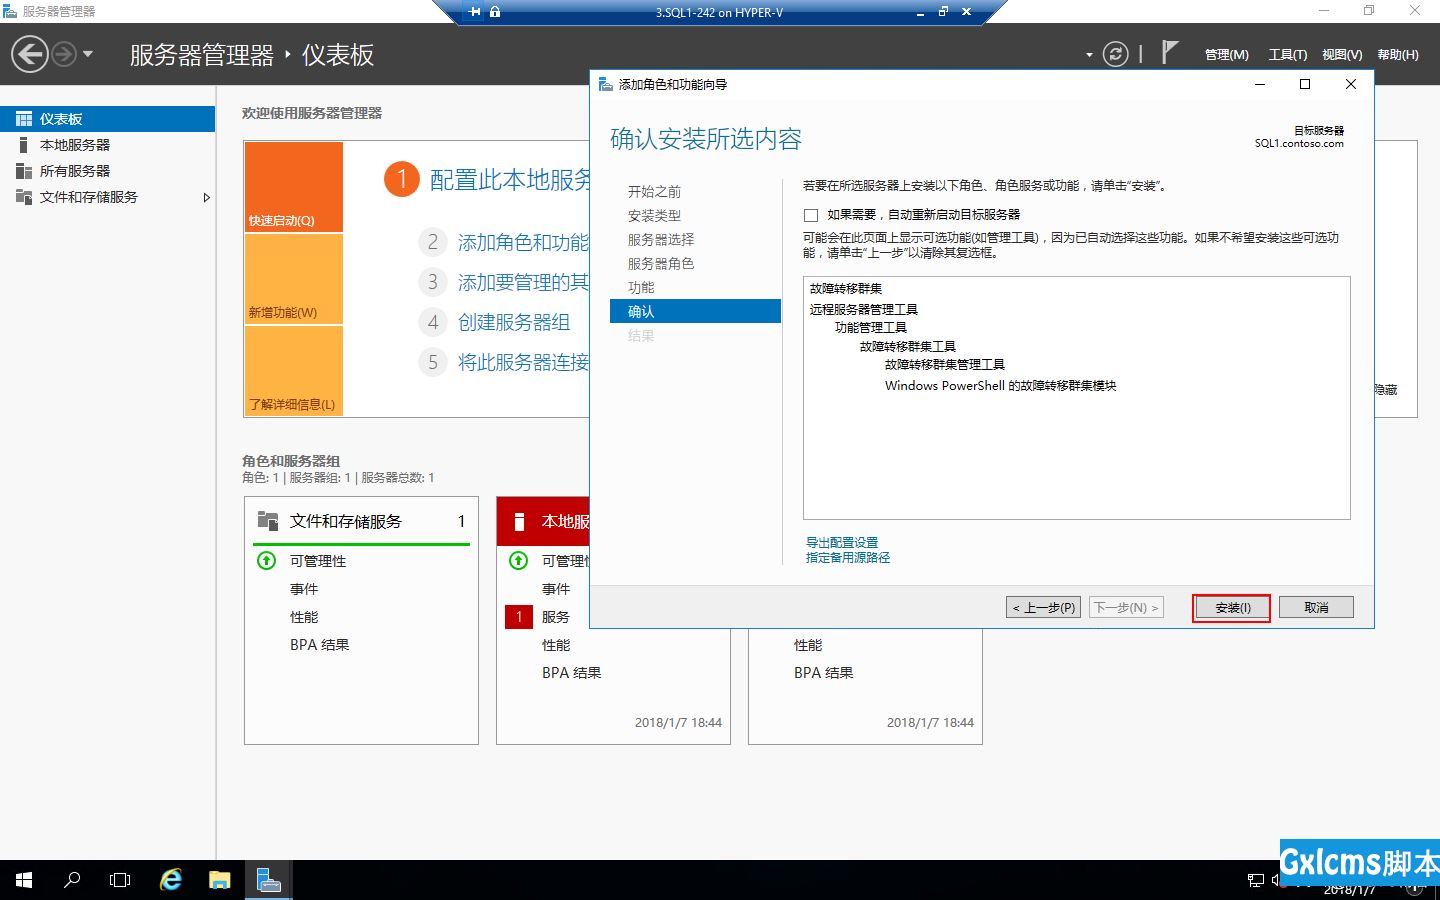Click the refresh icon in Server Manager header
The width and height of the screenshot is (1440, 900).
[1115, 54]
